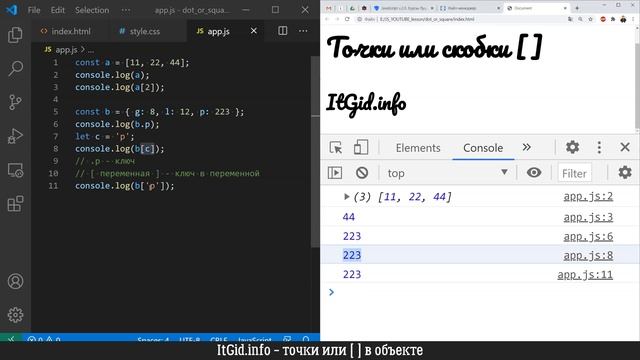Open editor More Actions ellipsis
This screenshot has height=360, width=640.
click(x=303, y=31)
